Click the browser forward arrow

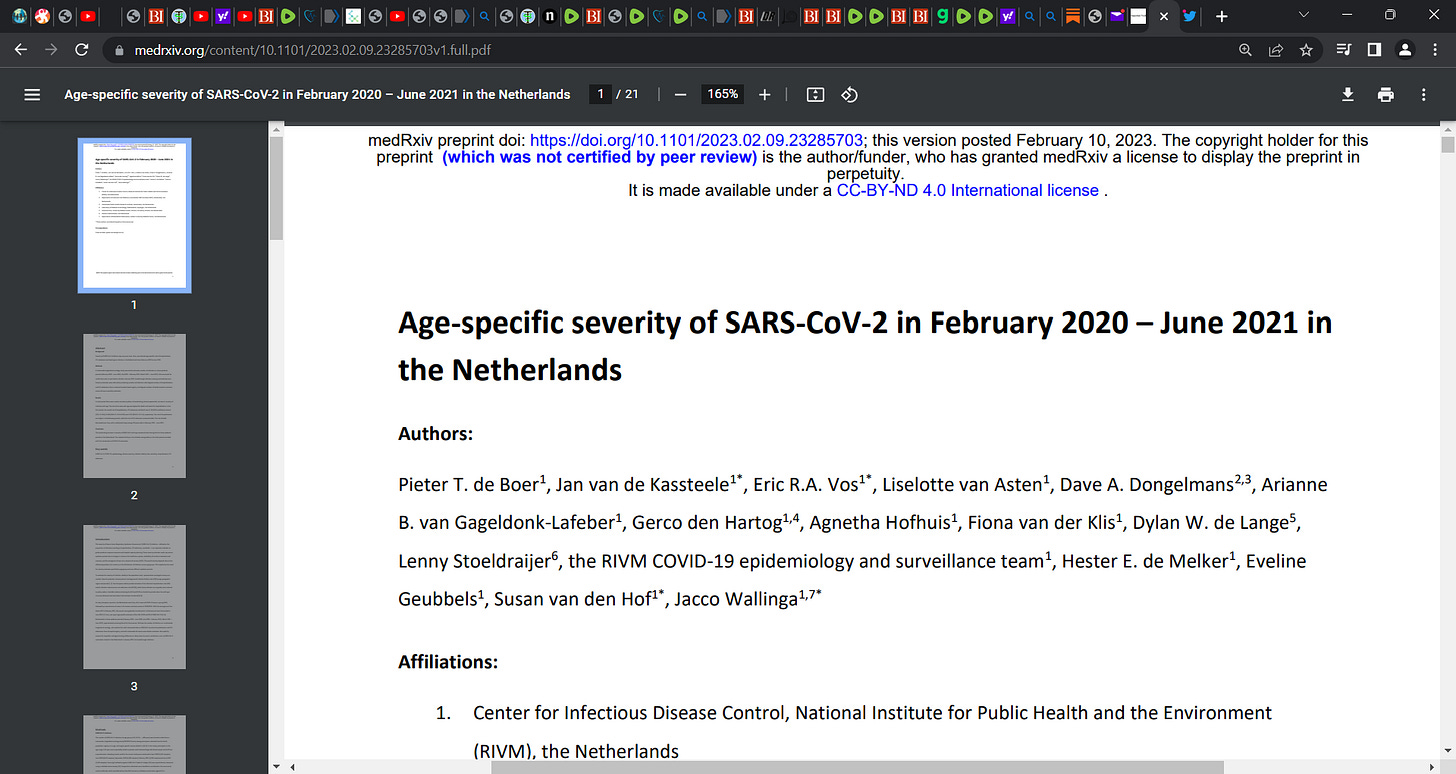click(52, 49)
